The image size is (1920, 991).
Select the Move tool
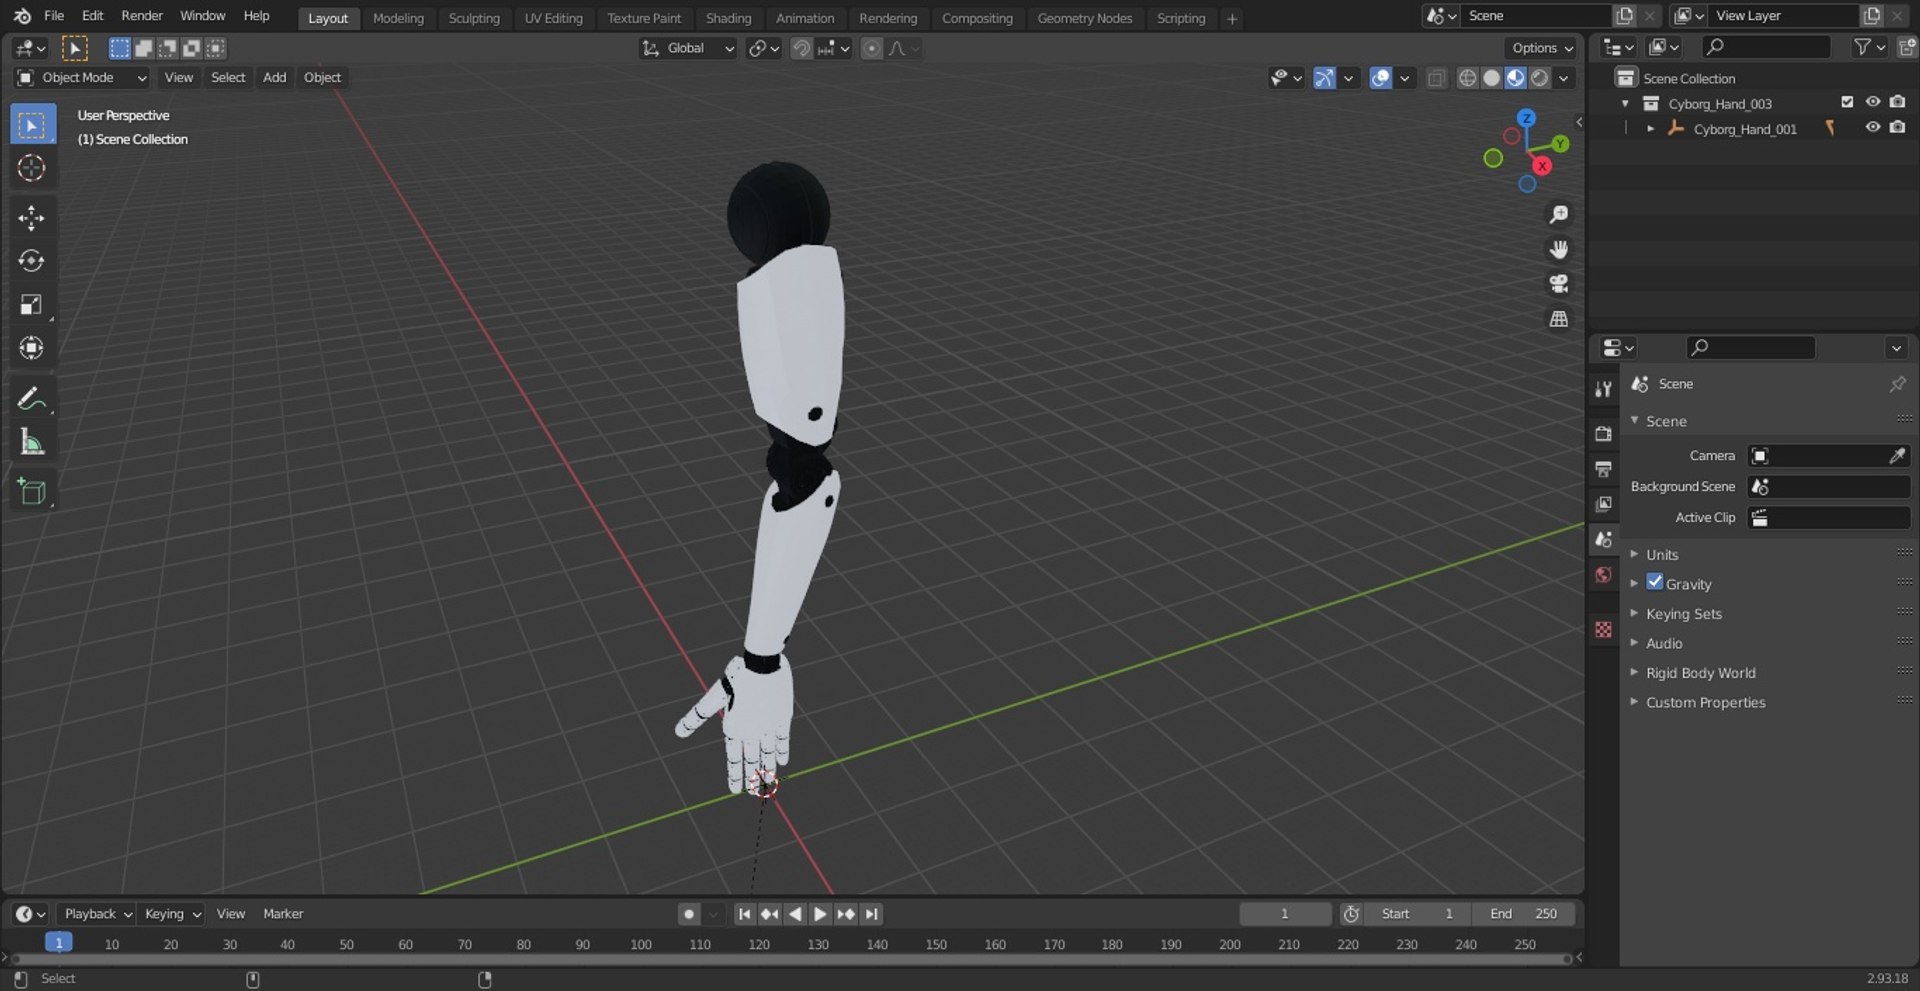tap(32, 218)
